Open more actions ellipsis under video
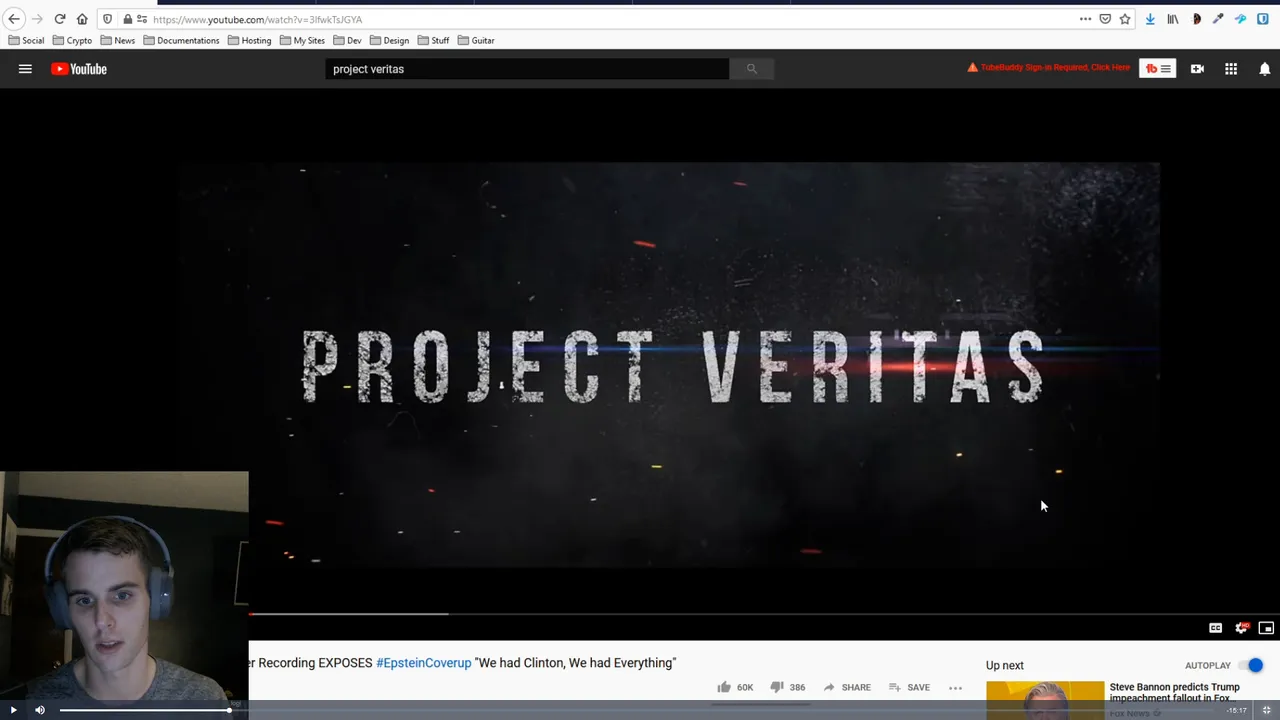This screenshot has width=1280, height=720. (955, 688)
